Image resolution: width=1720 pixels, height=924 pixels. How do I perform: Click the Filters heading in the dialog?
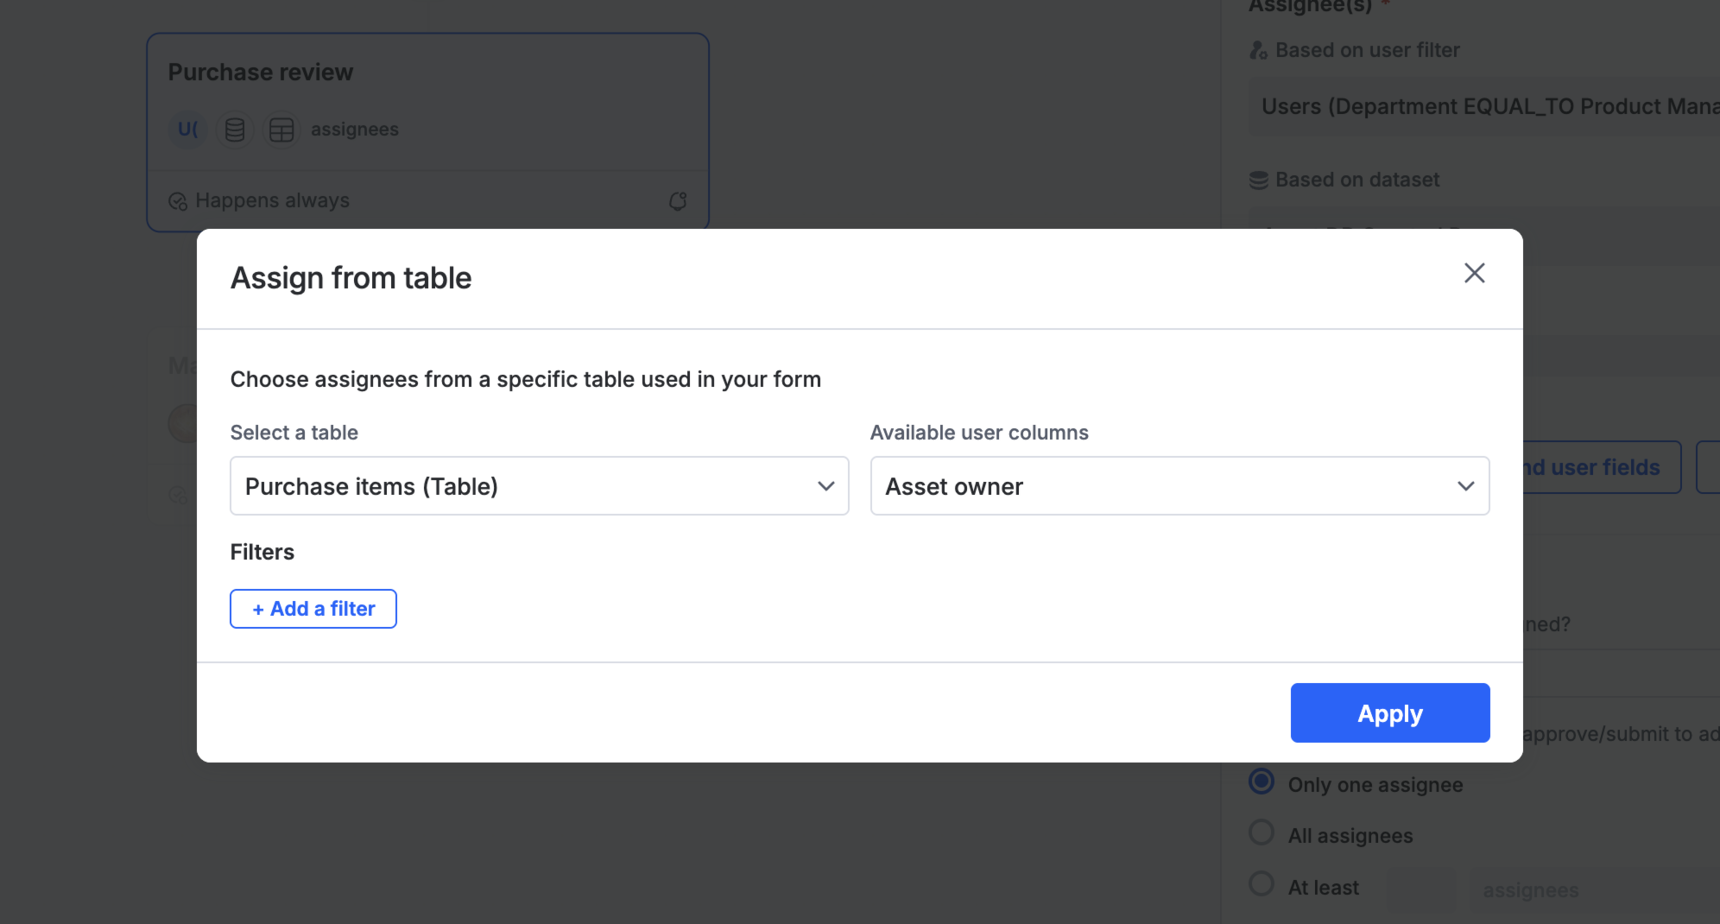(x=262, y=552)
